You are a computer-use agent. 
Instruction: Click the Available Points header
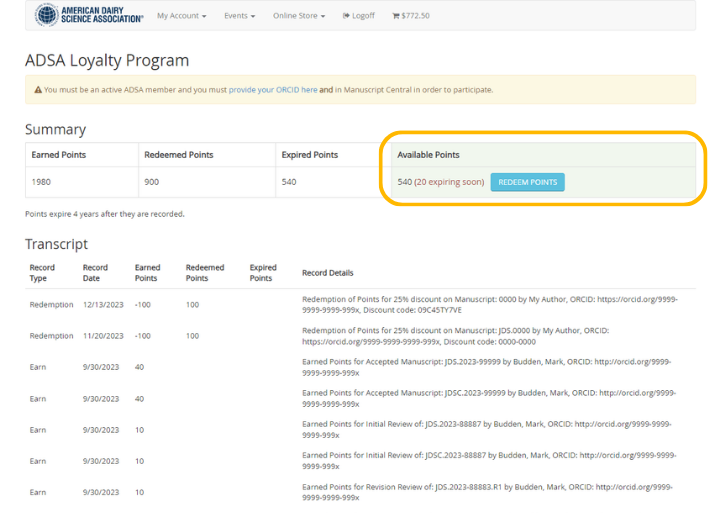click(x=428, y=155)
